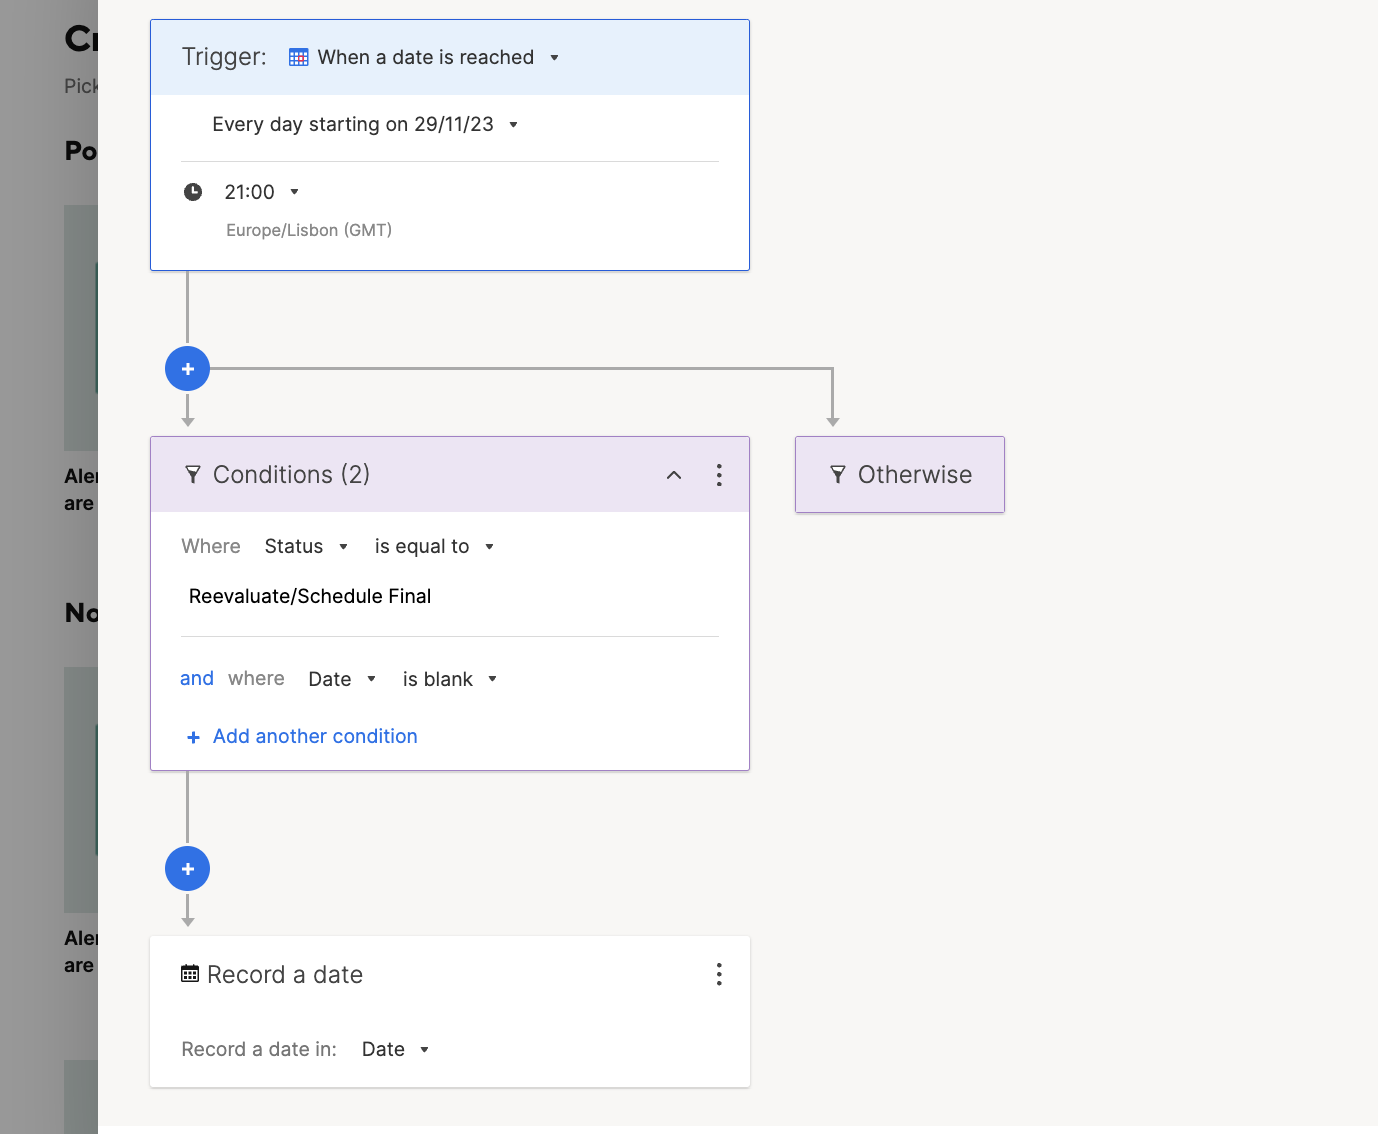
Task: Click the calendar icon in the Trigger header
Action: click(298, 57)
